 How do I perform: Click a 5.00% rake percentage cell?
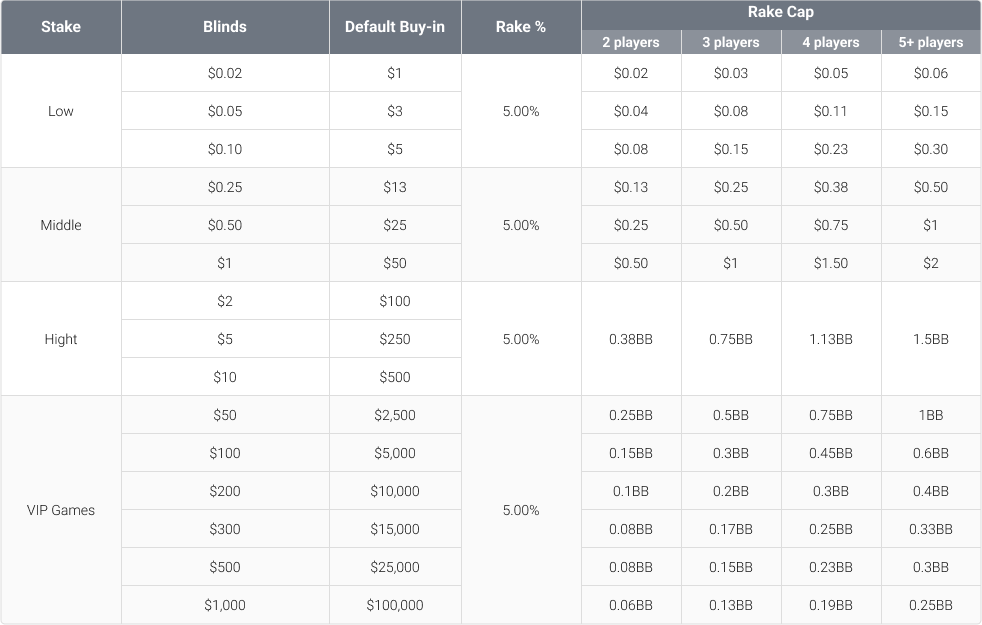(x=520, y=111)
